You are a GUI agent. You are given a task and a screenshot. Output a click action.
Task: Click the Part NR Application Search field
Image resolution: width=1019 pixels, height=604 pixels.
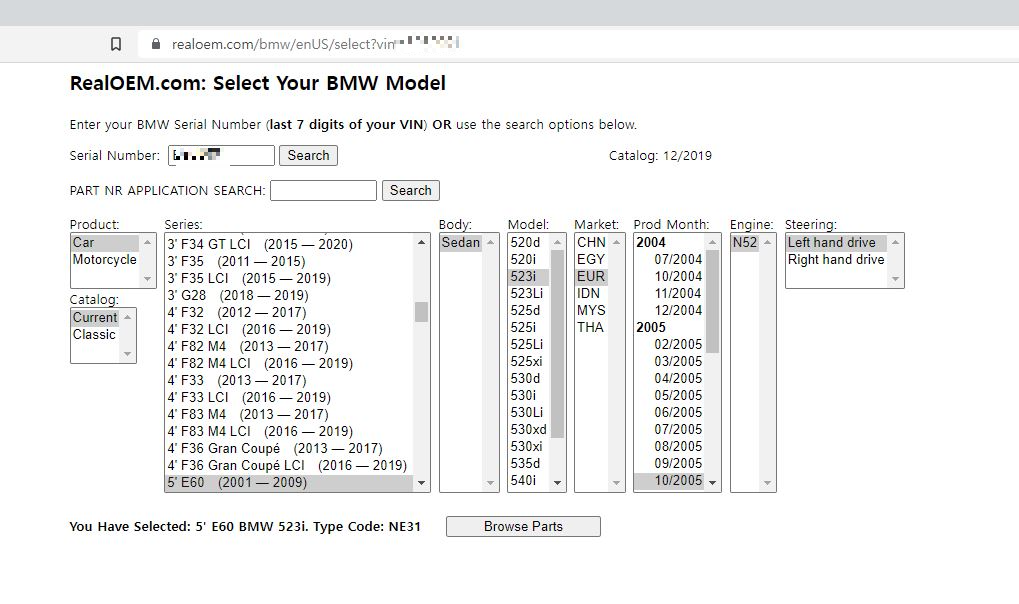[x=323, y=190]
